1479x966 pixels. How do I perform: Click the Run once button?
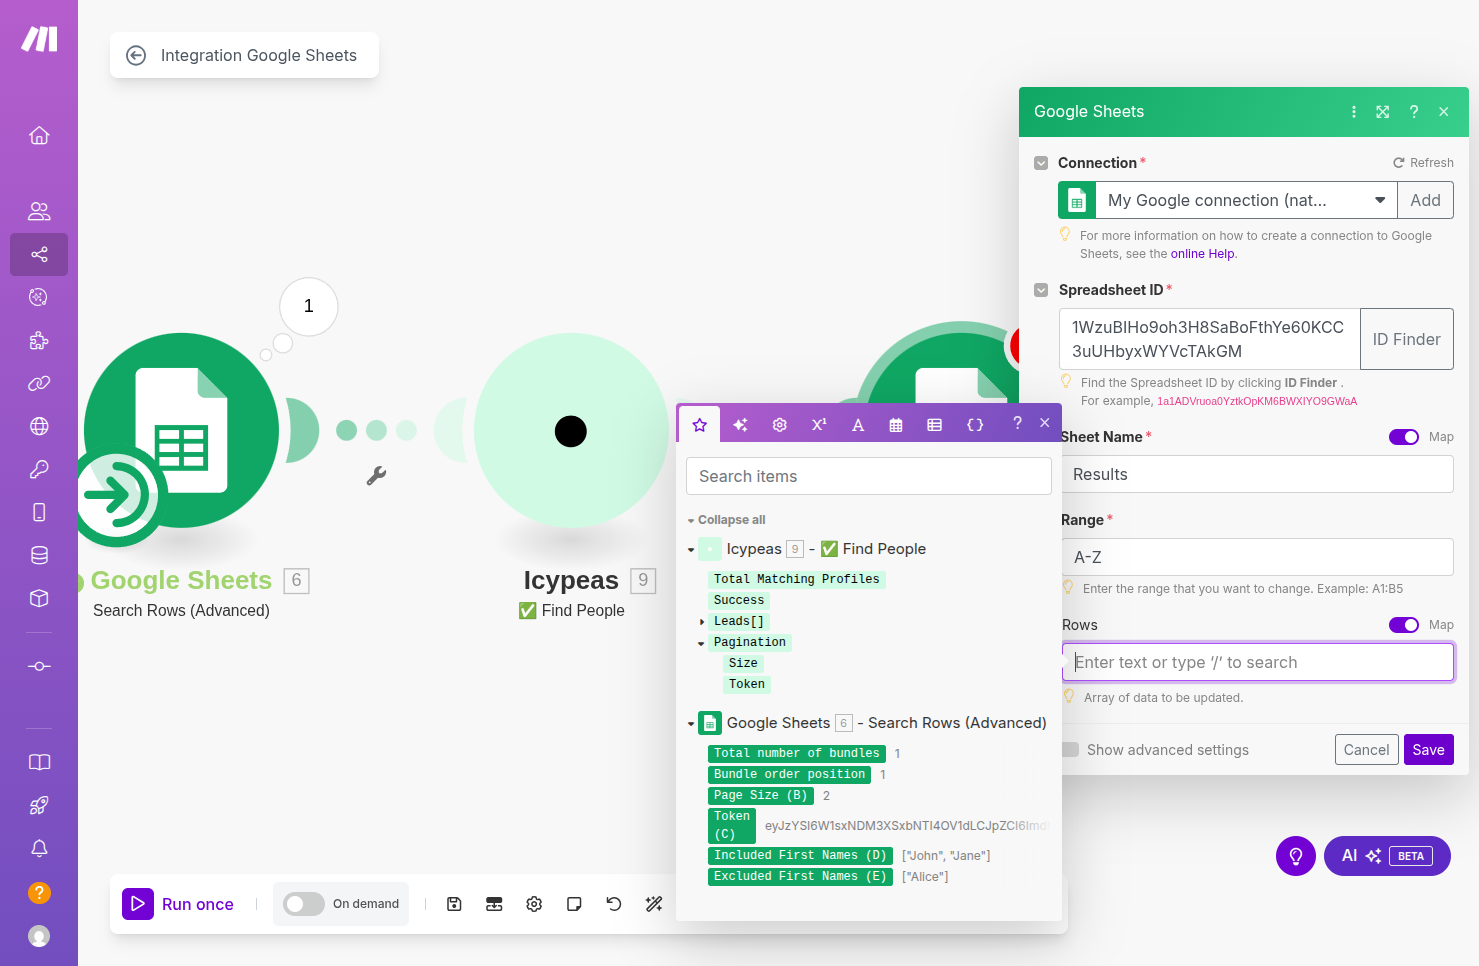coord(178,904)
